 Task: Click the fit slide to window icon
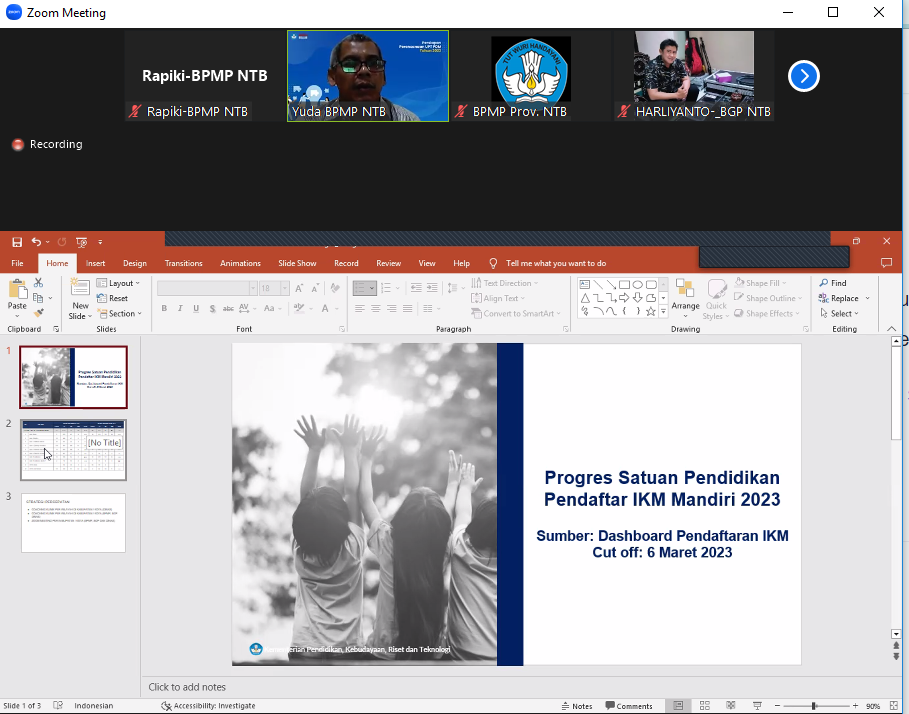pos(895,705)
